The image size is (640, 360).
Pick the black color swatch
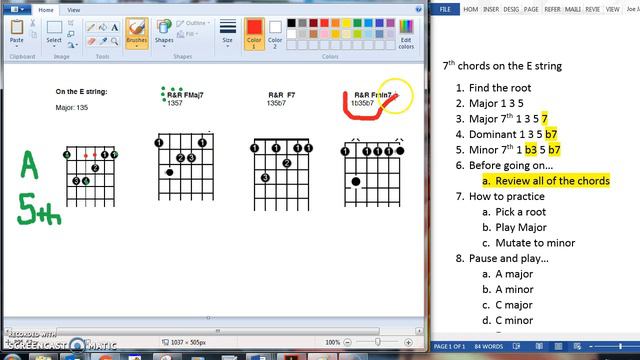coord(291,23)
